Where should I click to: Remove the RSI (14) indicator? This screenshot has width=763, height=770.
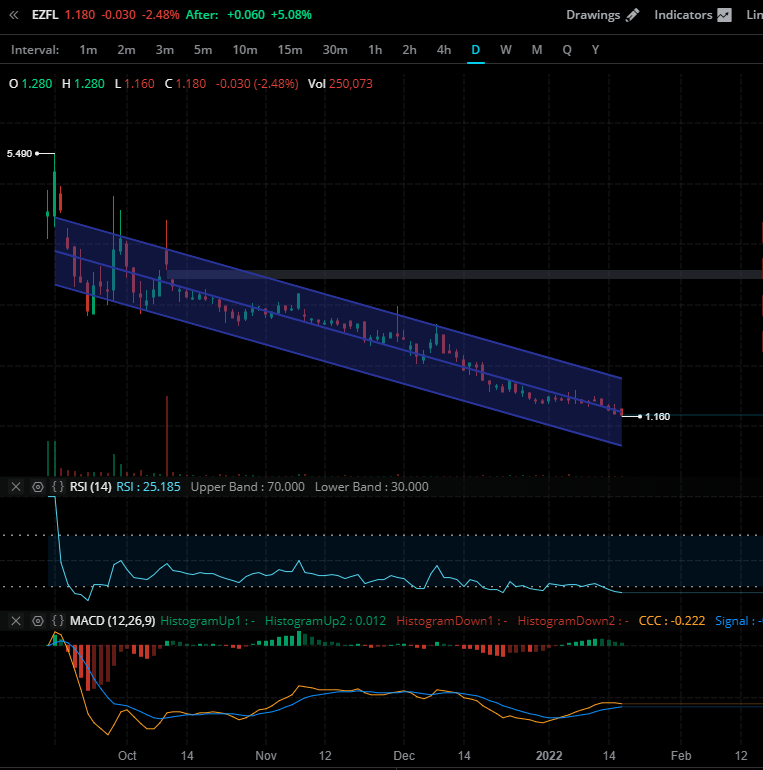point(16,487)
